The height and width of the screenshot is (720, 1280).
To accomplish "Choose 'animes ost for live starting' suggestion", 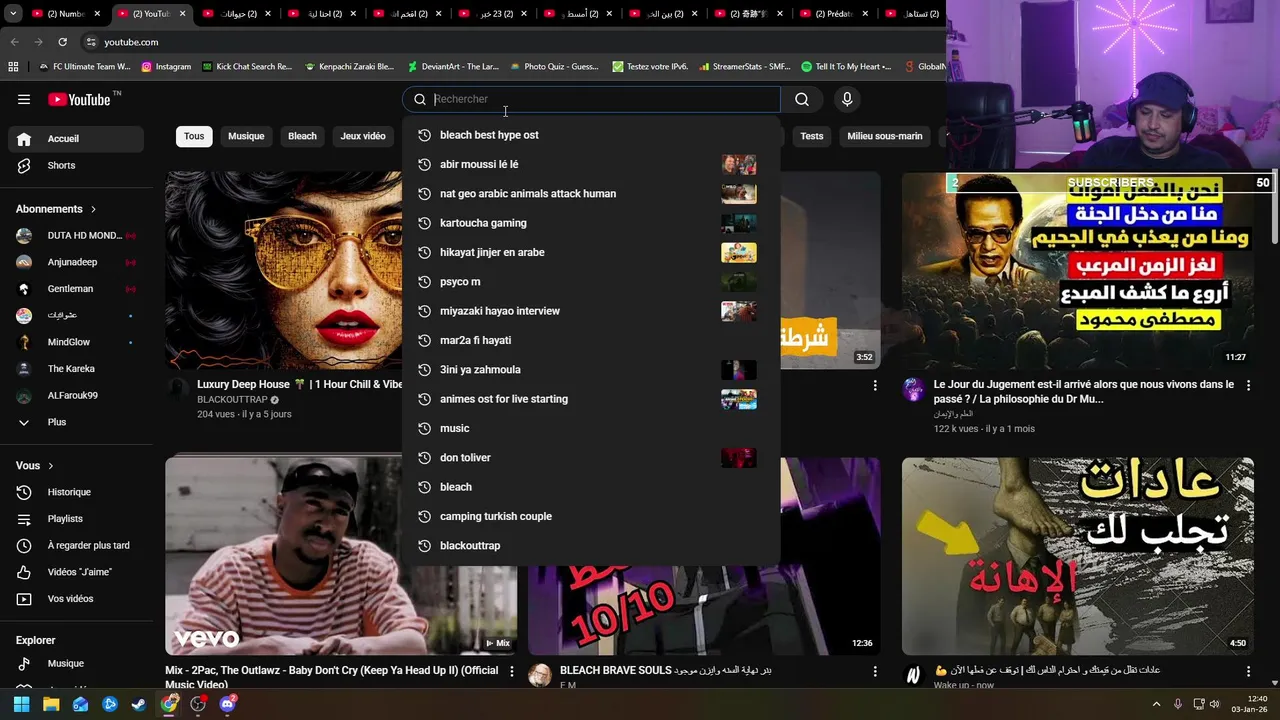I will [x=591, y=399].
